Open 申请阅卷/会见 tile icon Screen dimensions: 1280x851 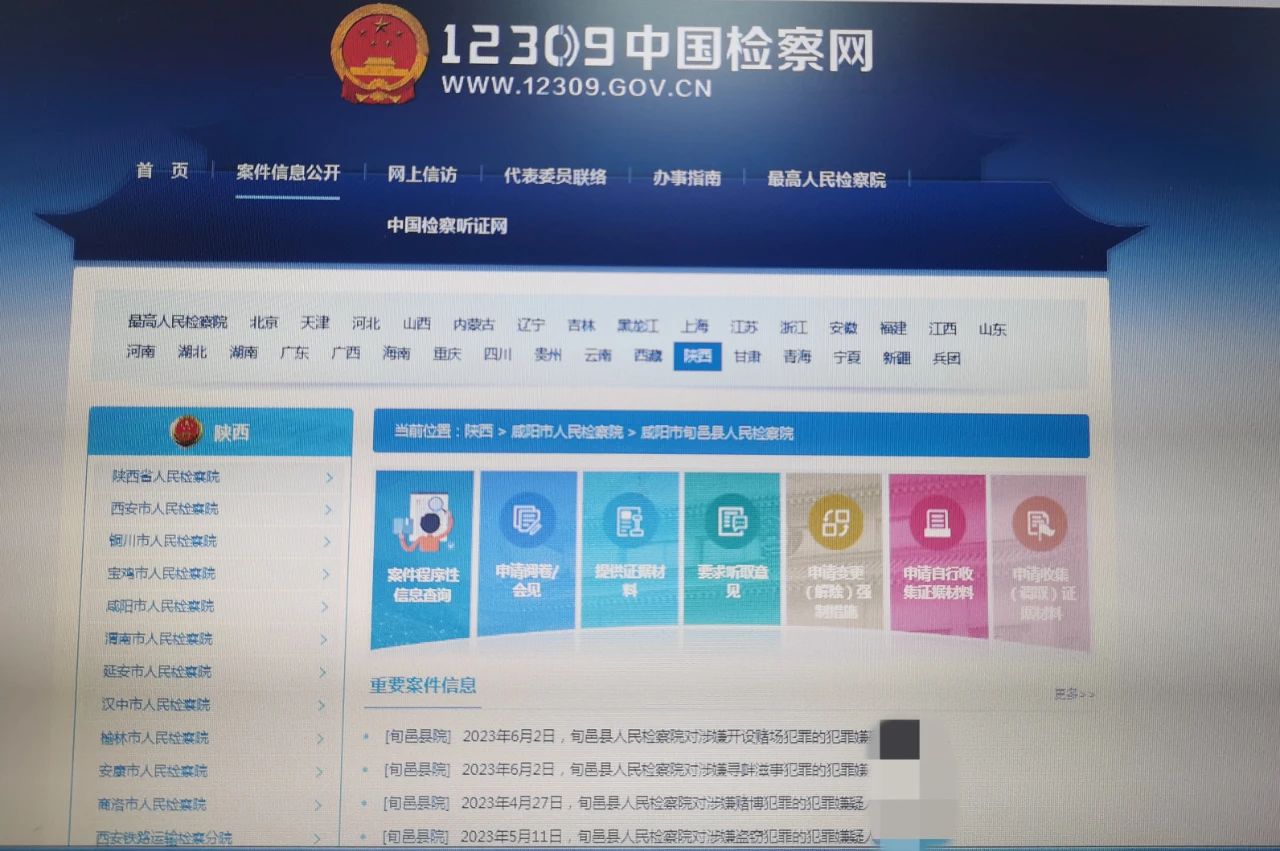527,520
